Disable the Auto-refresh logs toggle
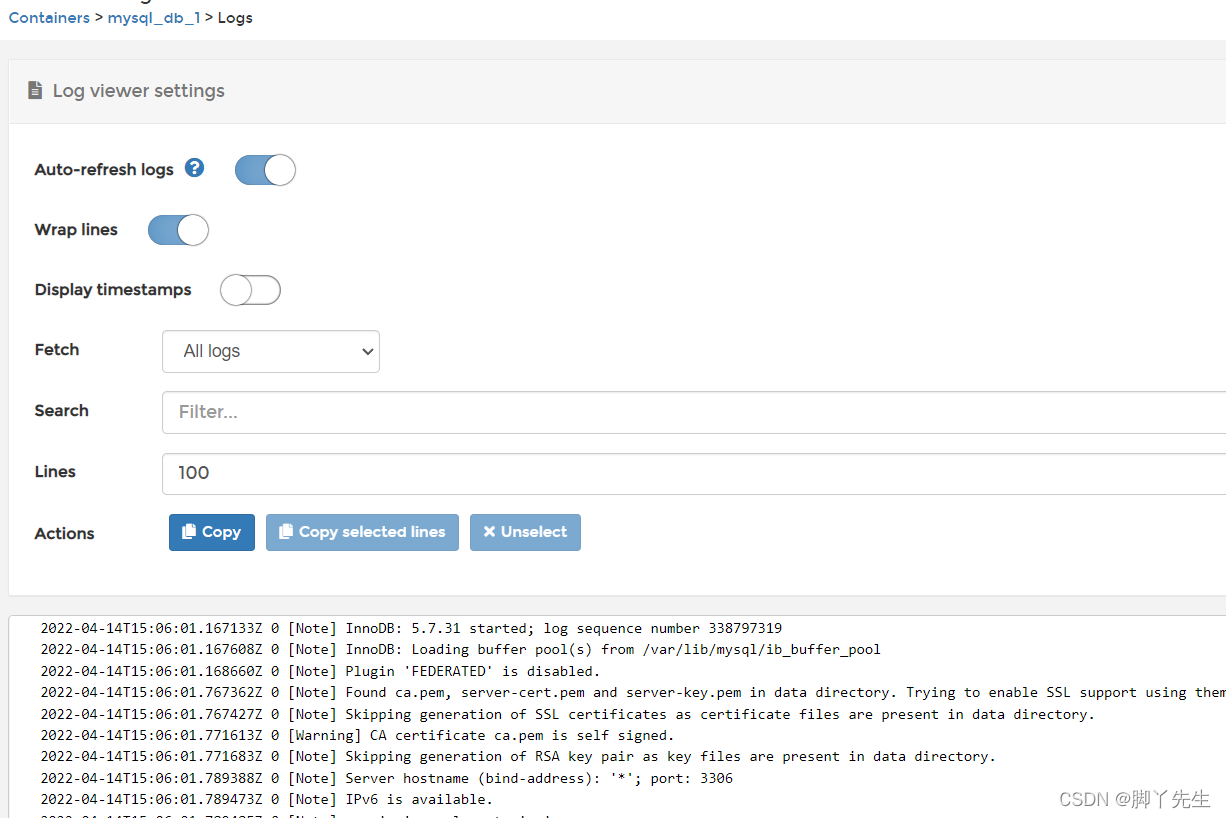This screenshot has height=818, width=1226. 265,170
